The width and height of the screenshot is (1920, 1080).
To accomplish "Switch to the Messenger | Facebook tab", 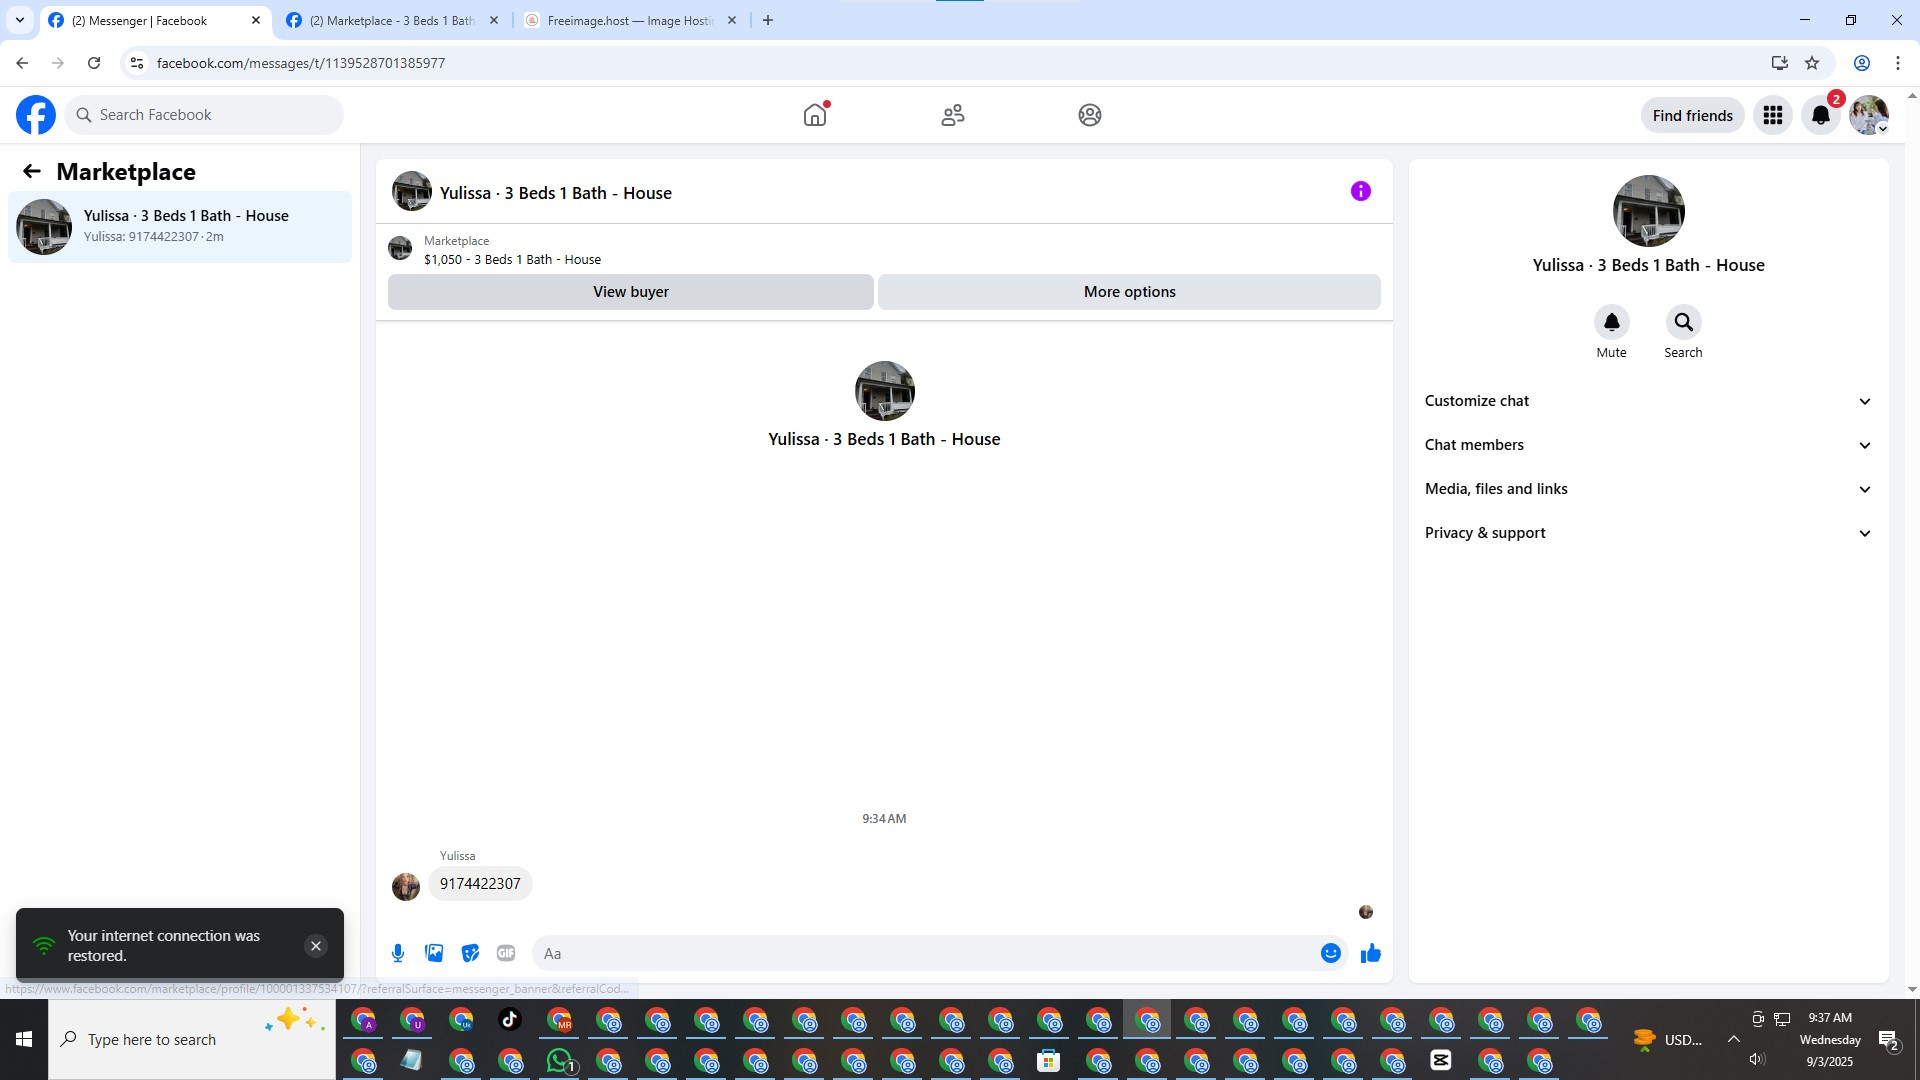I will click(x=155, y=20).
